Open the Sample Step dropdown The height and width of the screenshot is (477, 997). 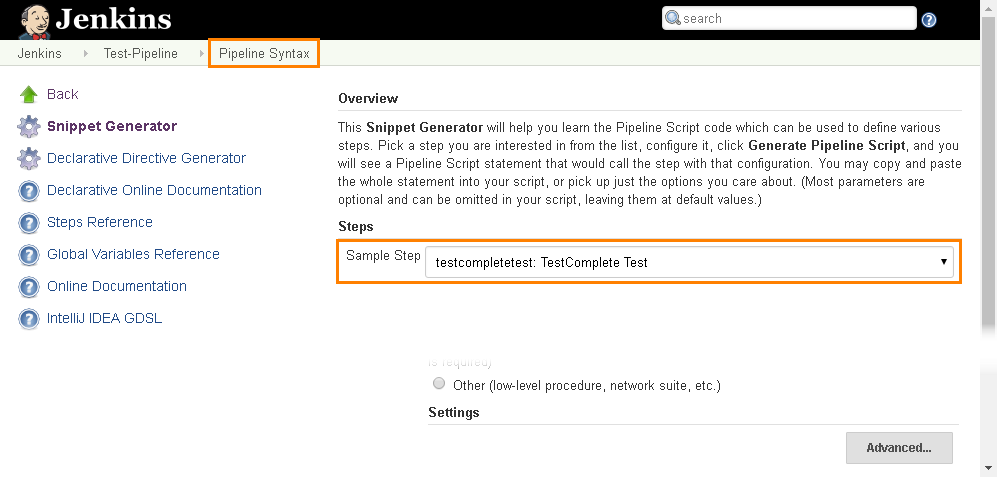click(689, 262)
